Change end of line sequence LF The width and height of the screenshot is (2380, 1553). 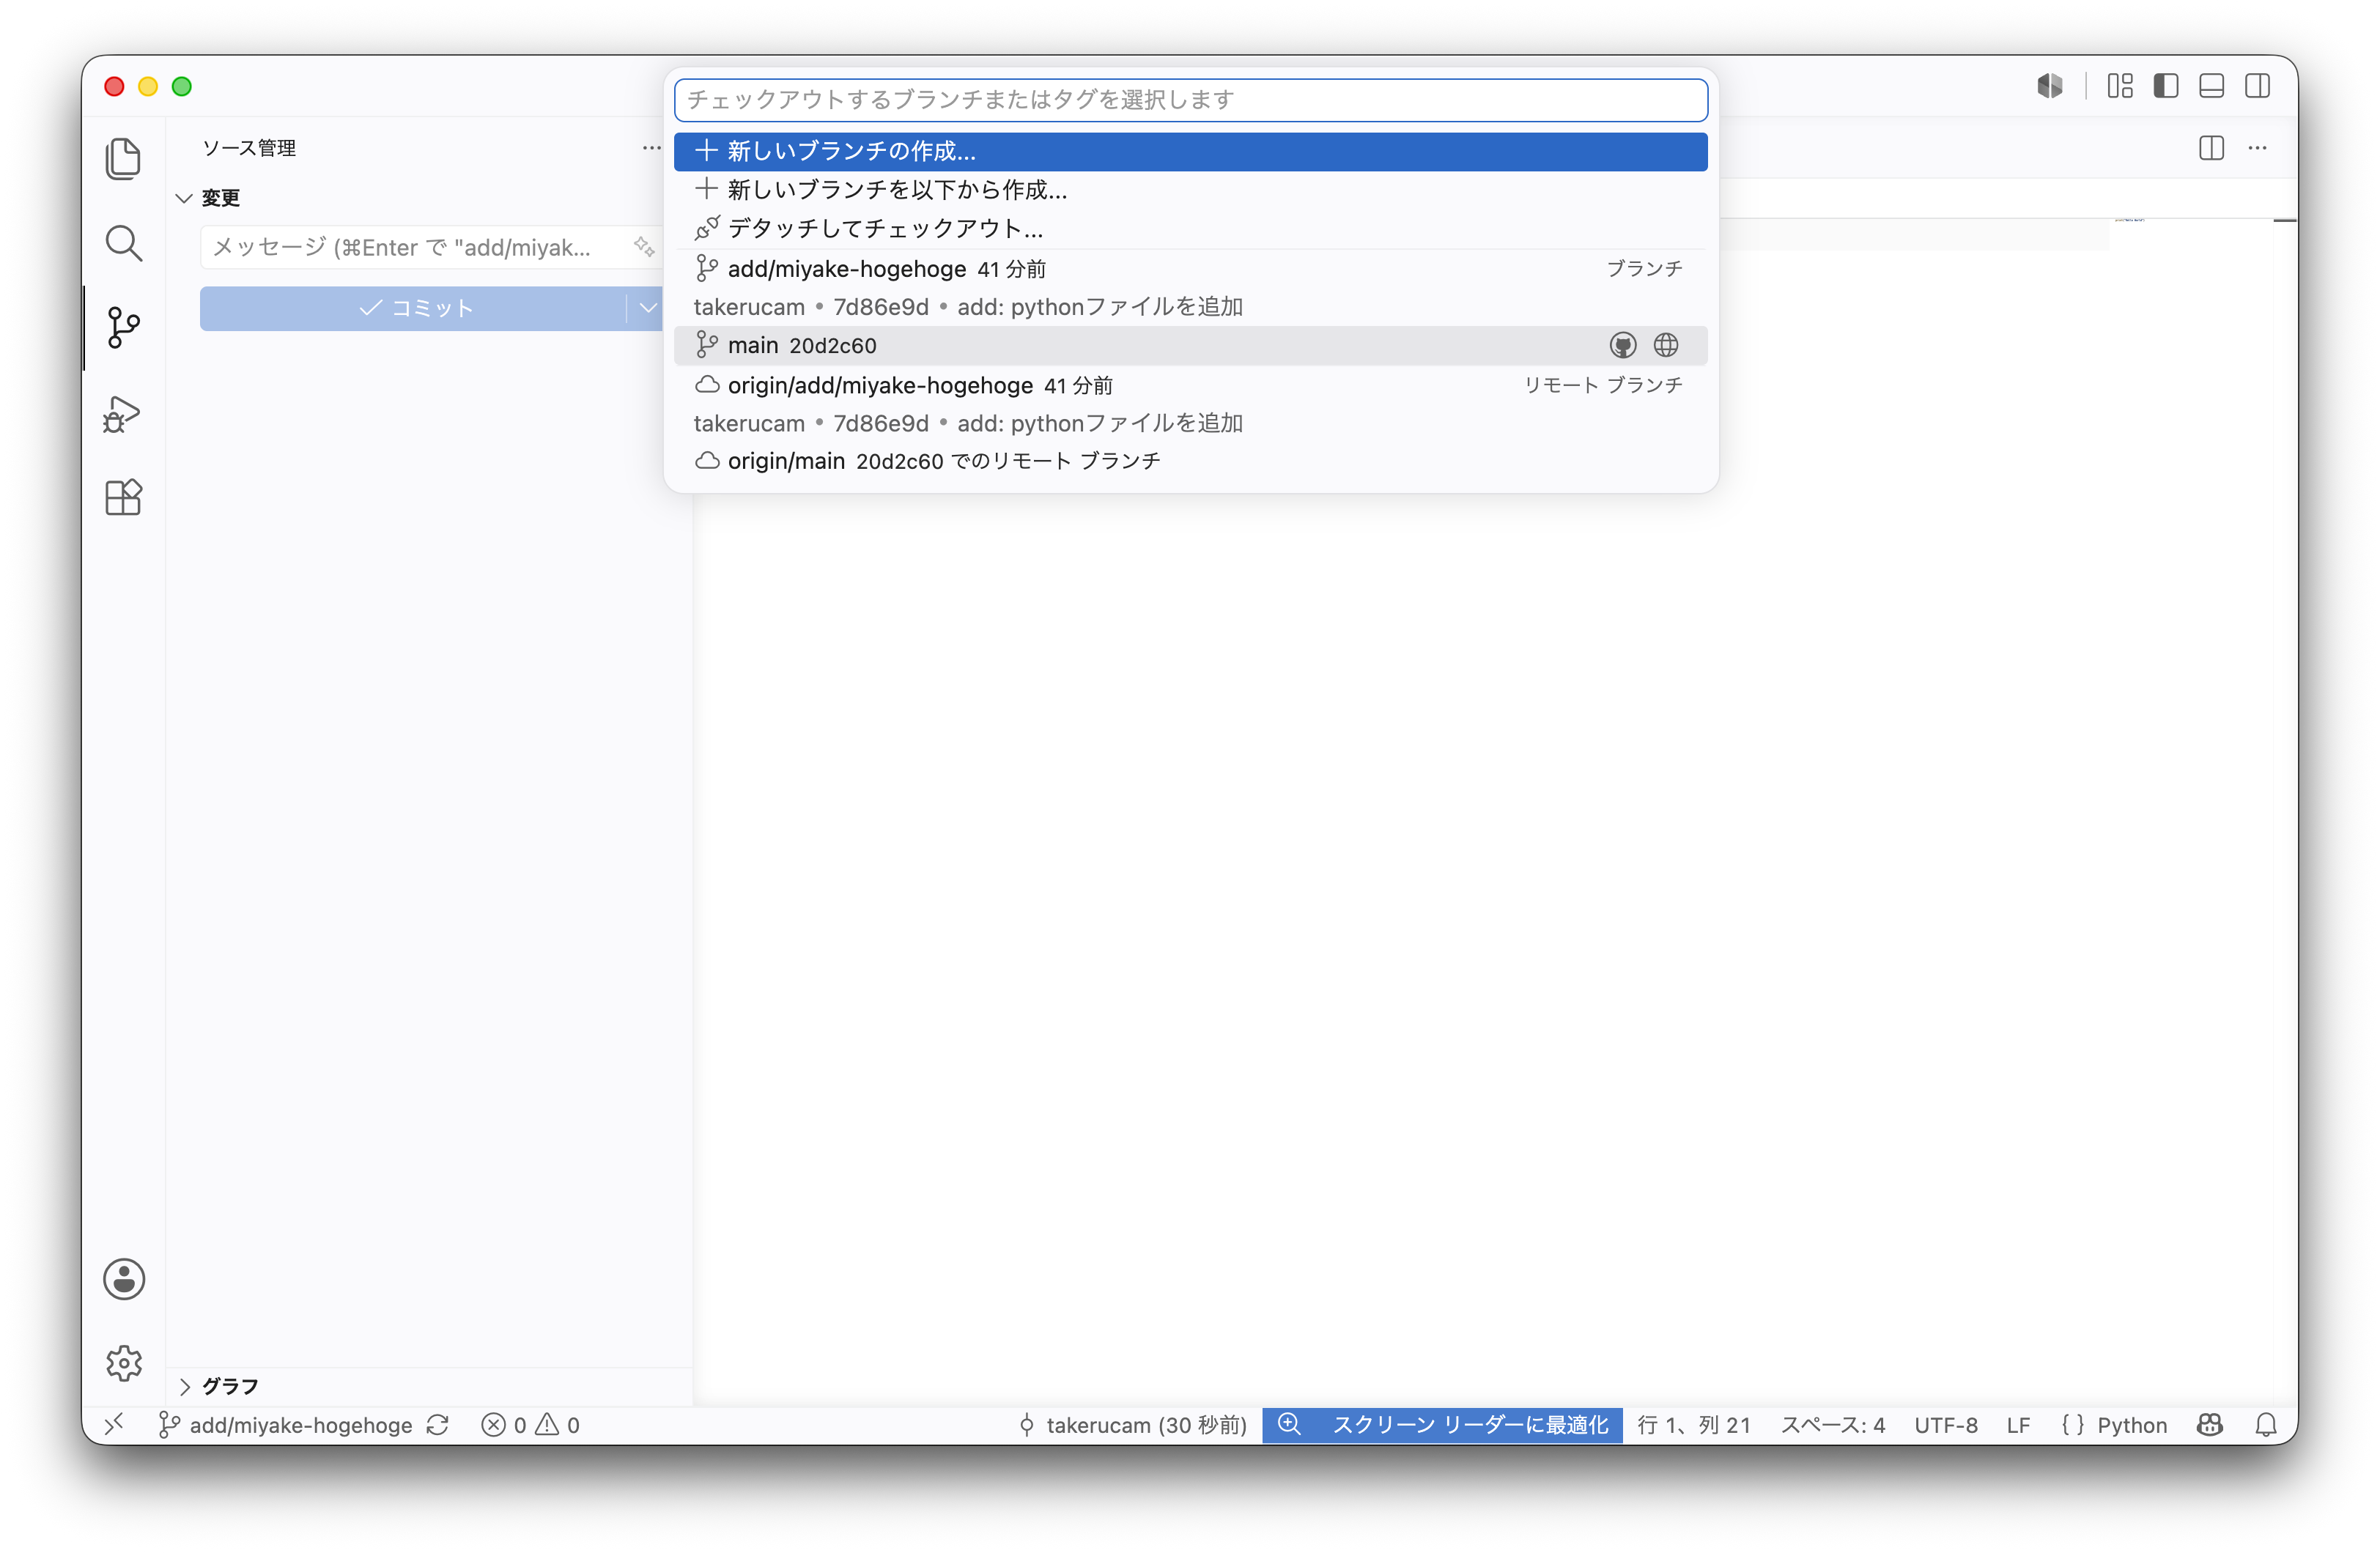click(2018, 1425)
